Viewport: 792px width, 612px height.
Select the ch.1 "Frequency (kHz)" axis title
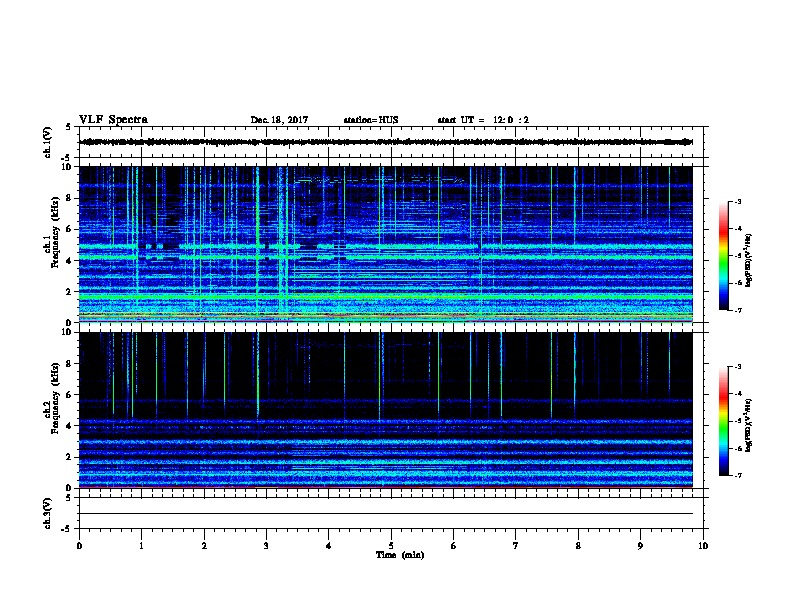55,232
